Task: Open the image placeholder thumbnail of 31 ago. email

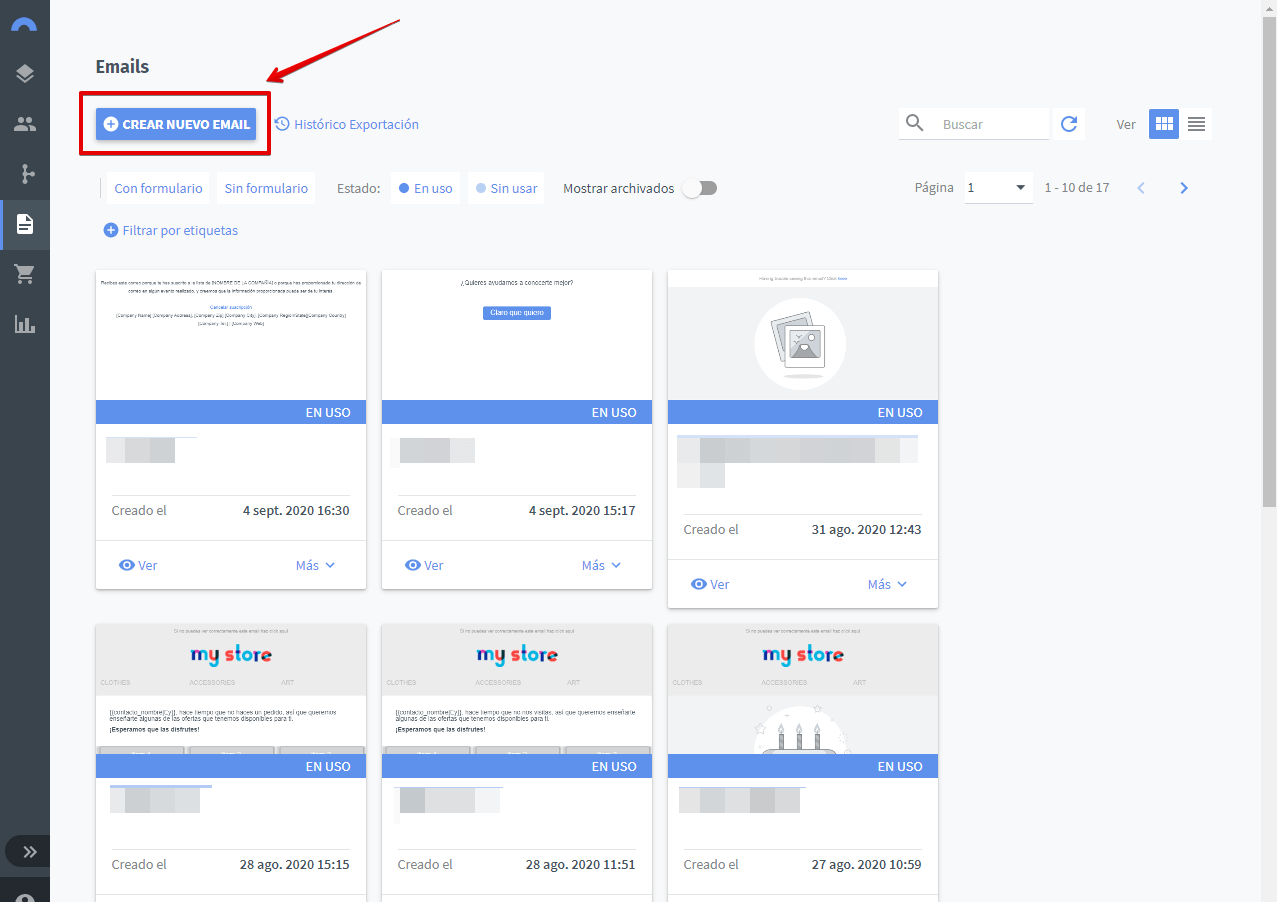Action: pyautogui.click(x=803, y=335)
